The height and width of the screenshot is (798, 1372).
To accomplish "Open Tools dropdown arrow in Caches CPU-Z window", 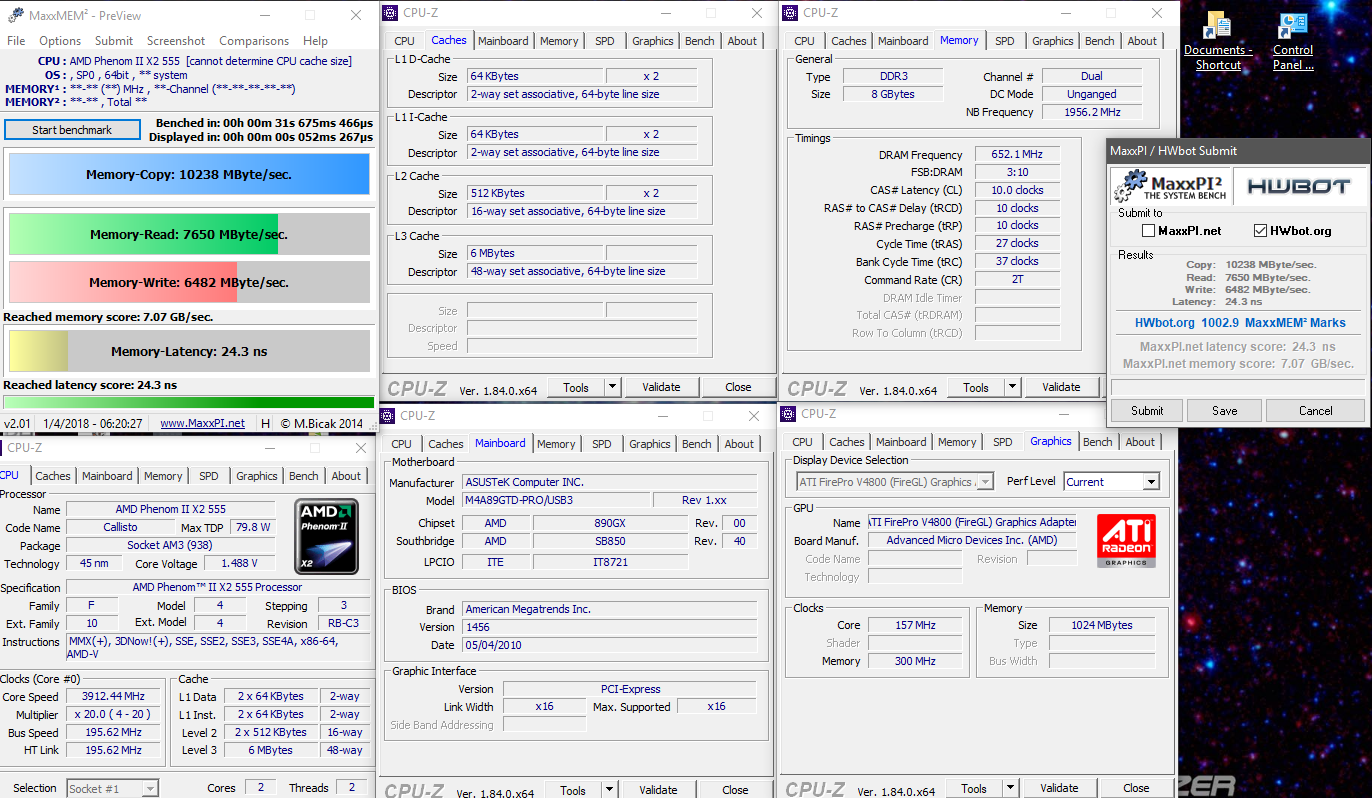I will click(613, 387).
